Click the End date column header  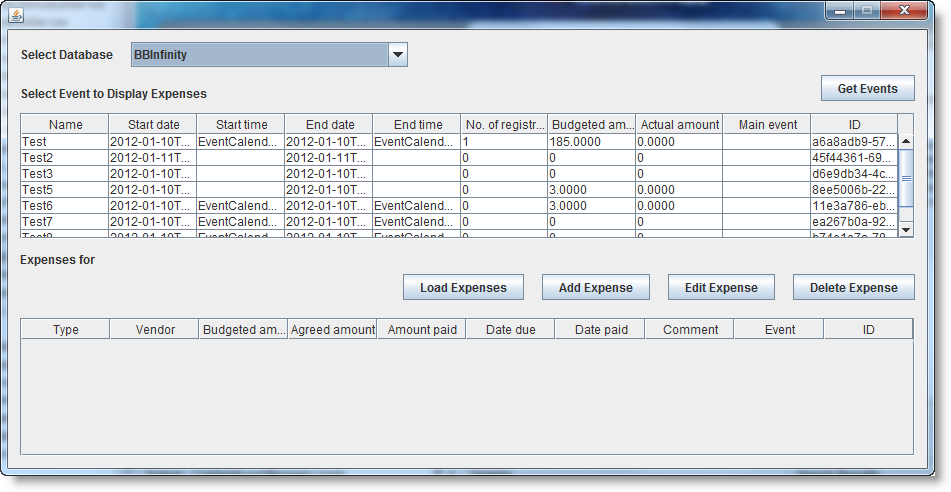click(x=329, y=124)
